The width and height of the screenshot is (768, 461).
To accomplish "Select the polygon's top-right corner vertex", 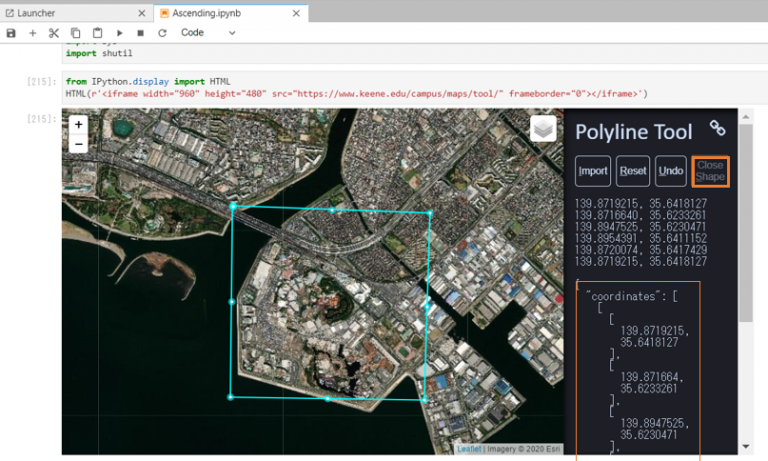I will 430,213.
